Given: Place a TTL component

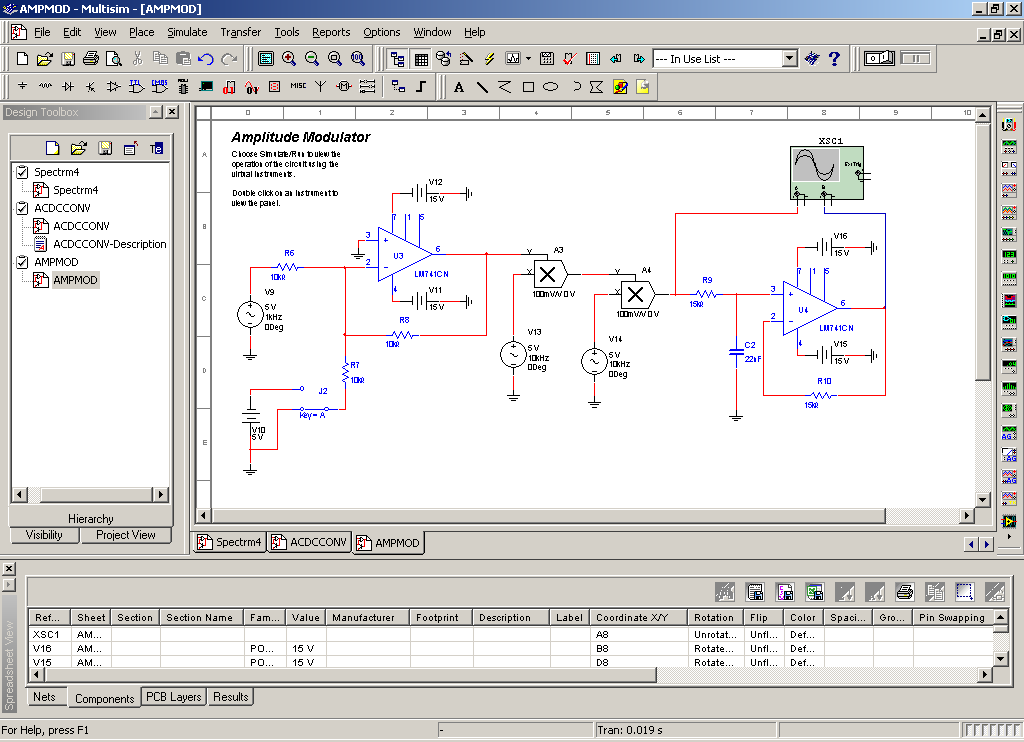Looking at the screenshot, I should (x=136, y=86).
